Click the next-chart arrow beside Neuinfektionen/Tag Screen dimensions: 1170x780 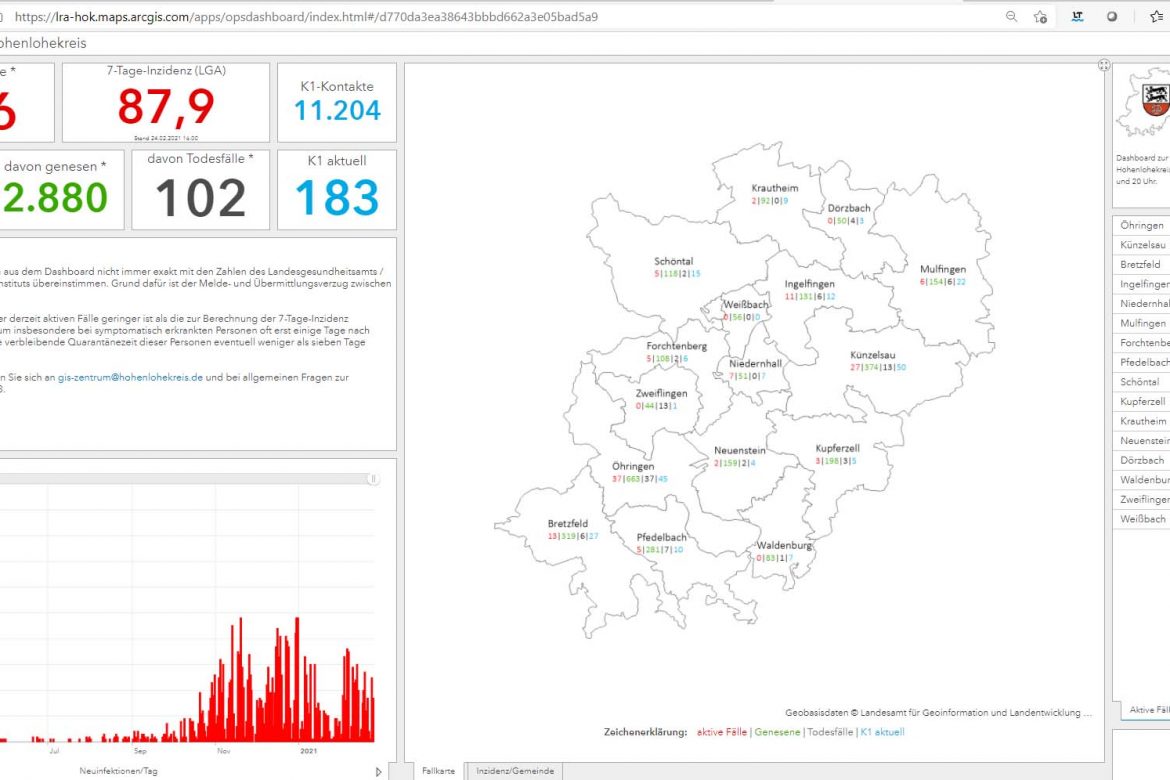[x=378, y=771]
